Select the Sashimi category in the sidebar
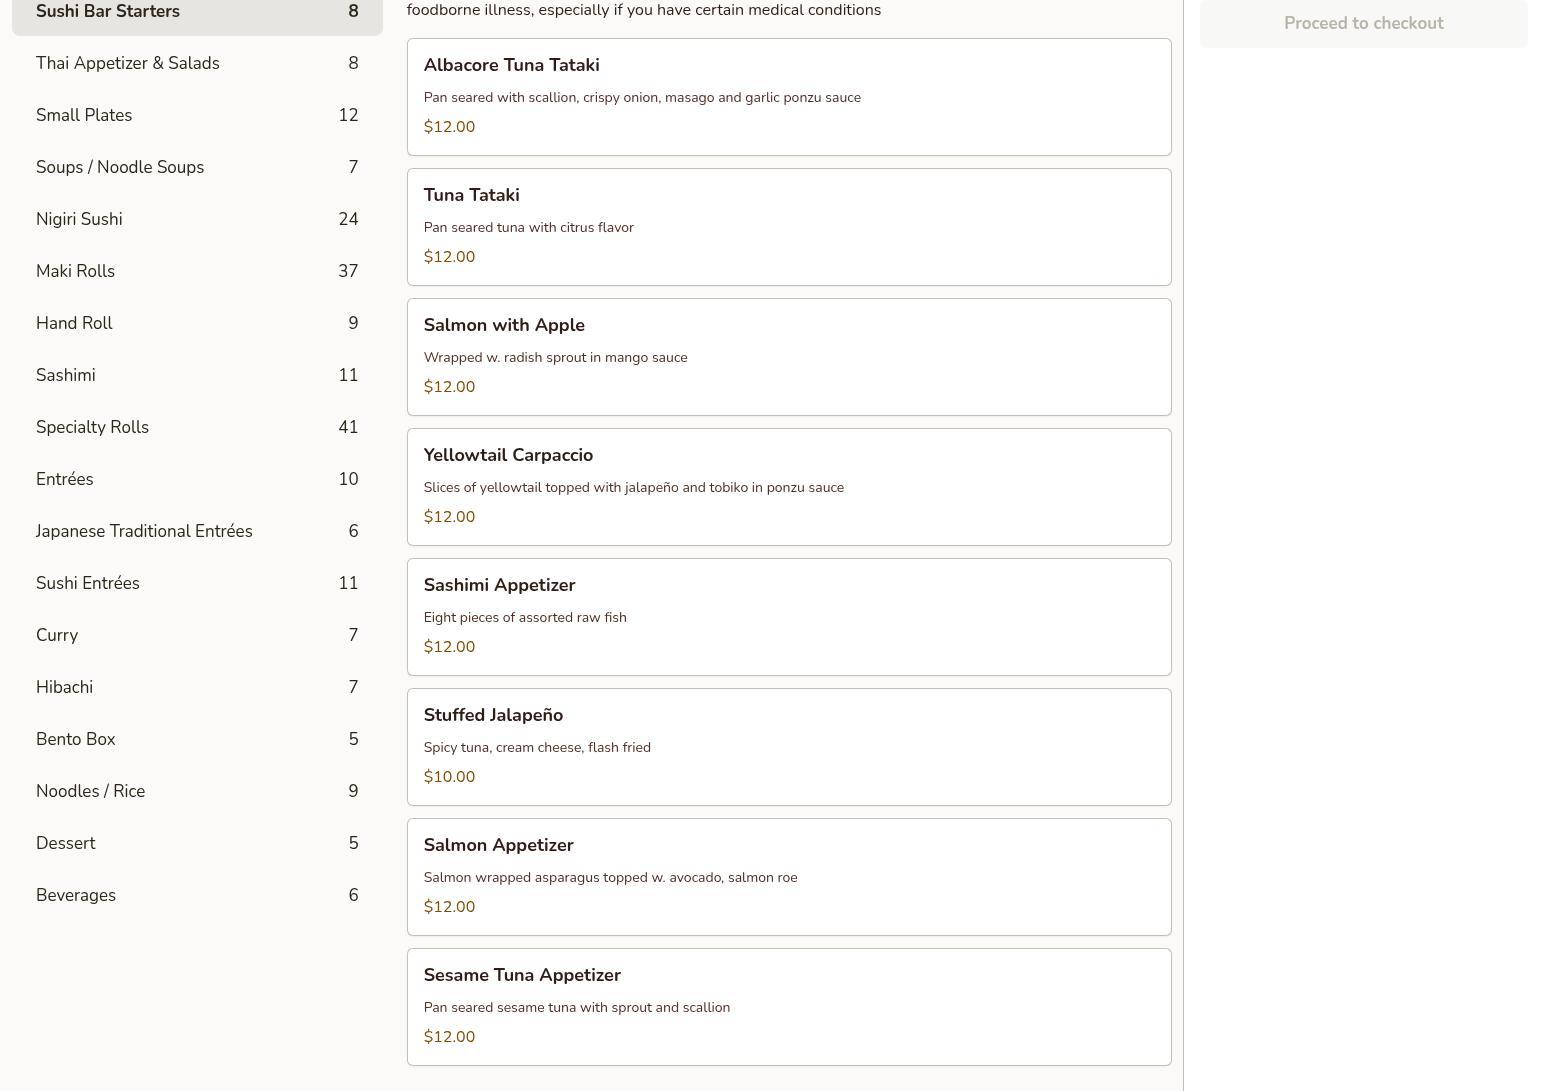The width and height of the screenshot is (1544, 1091). [x=197, y=375]
